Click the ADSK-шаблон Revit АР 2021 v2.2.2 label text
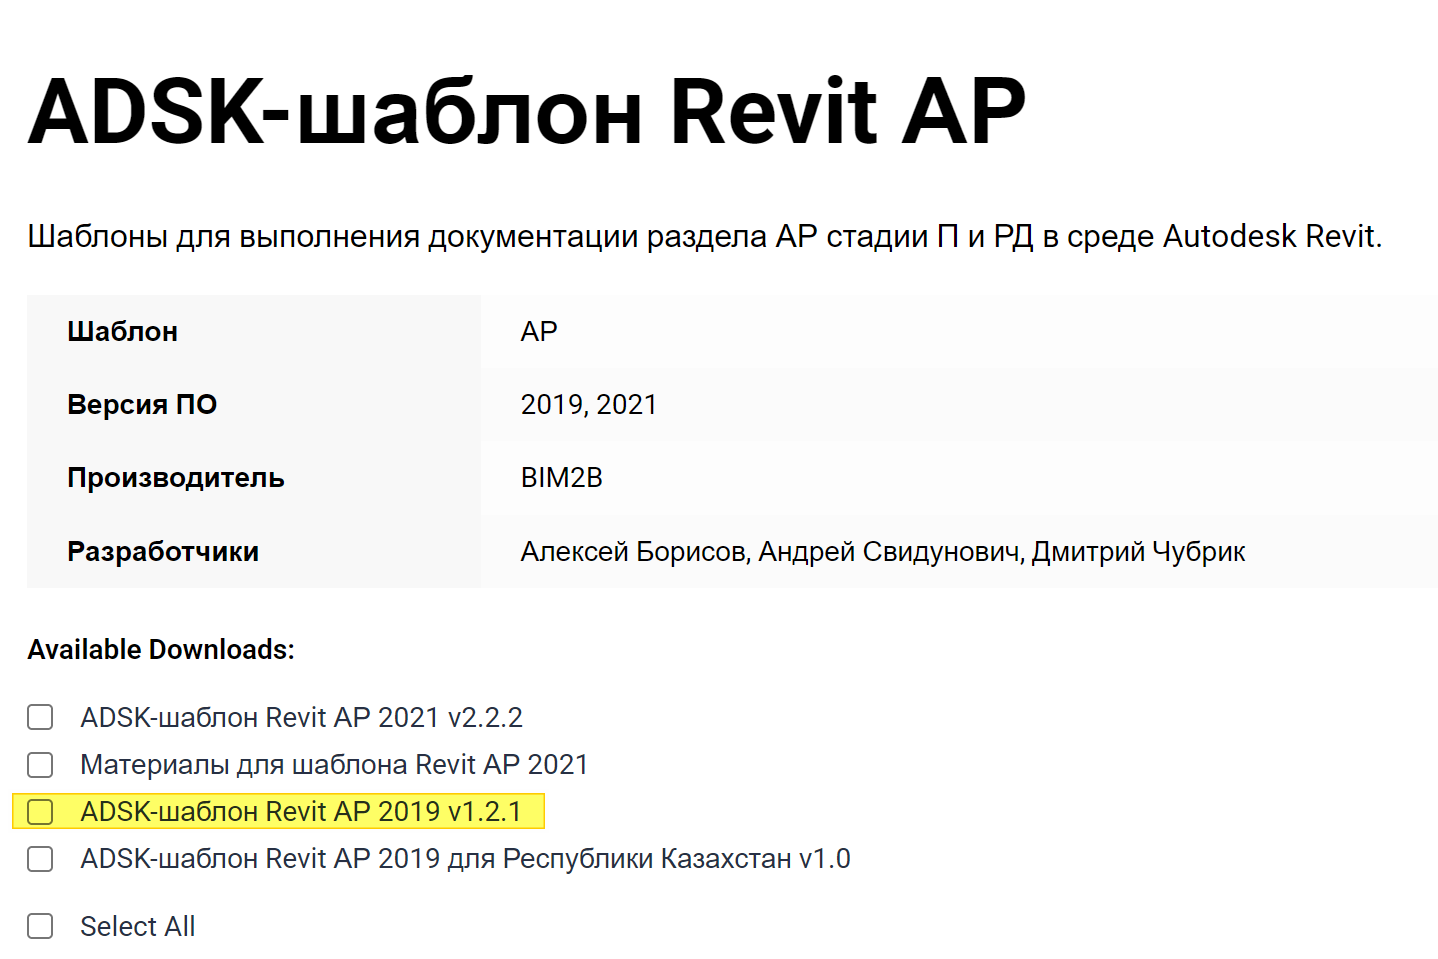Viewport: 1438px width, 959px height. pos(301,717)
